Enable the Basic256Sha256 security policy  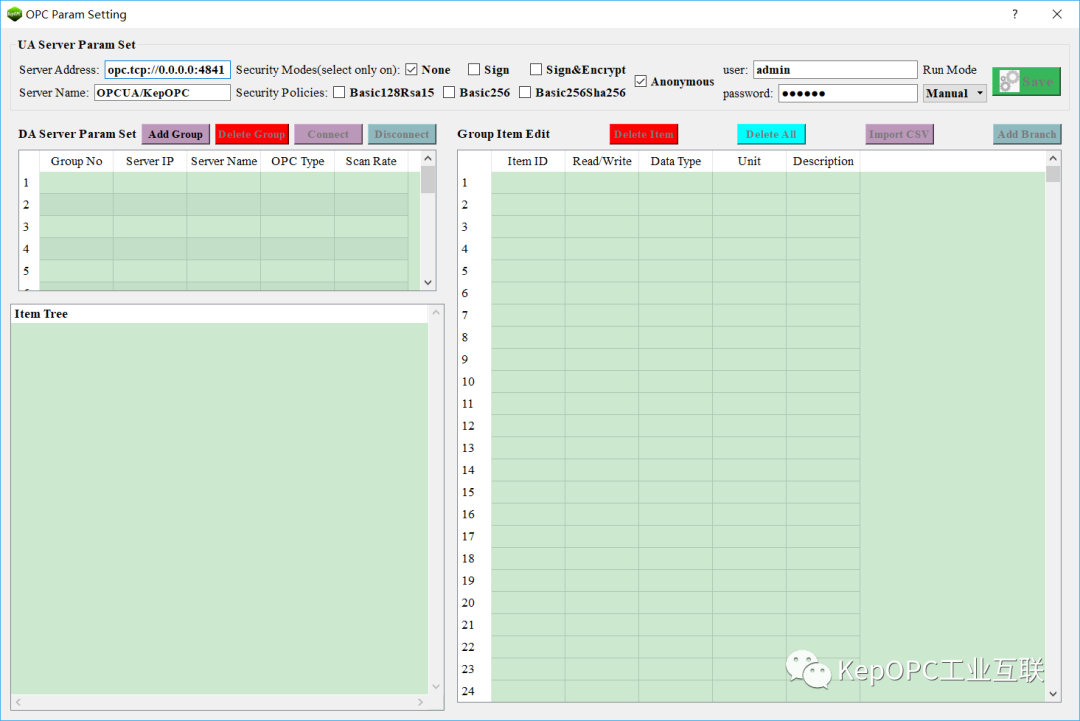(525, 92)
